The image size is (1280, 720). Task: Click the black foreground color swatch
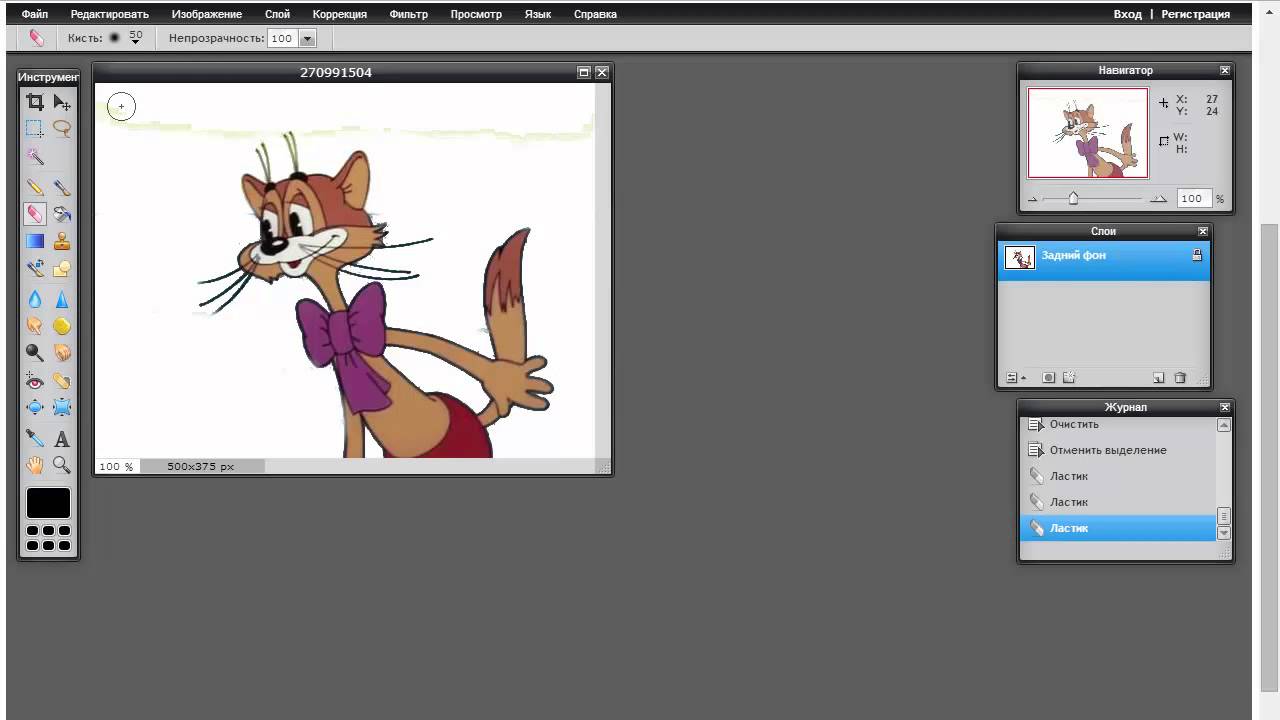click(48, 503)
